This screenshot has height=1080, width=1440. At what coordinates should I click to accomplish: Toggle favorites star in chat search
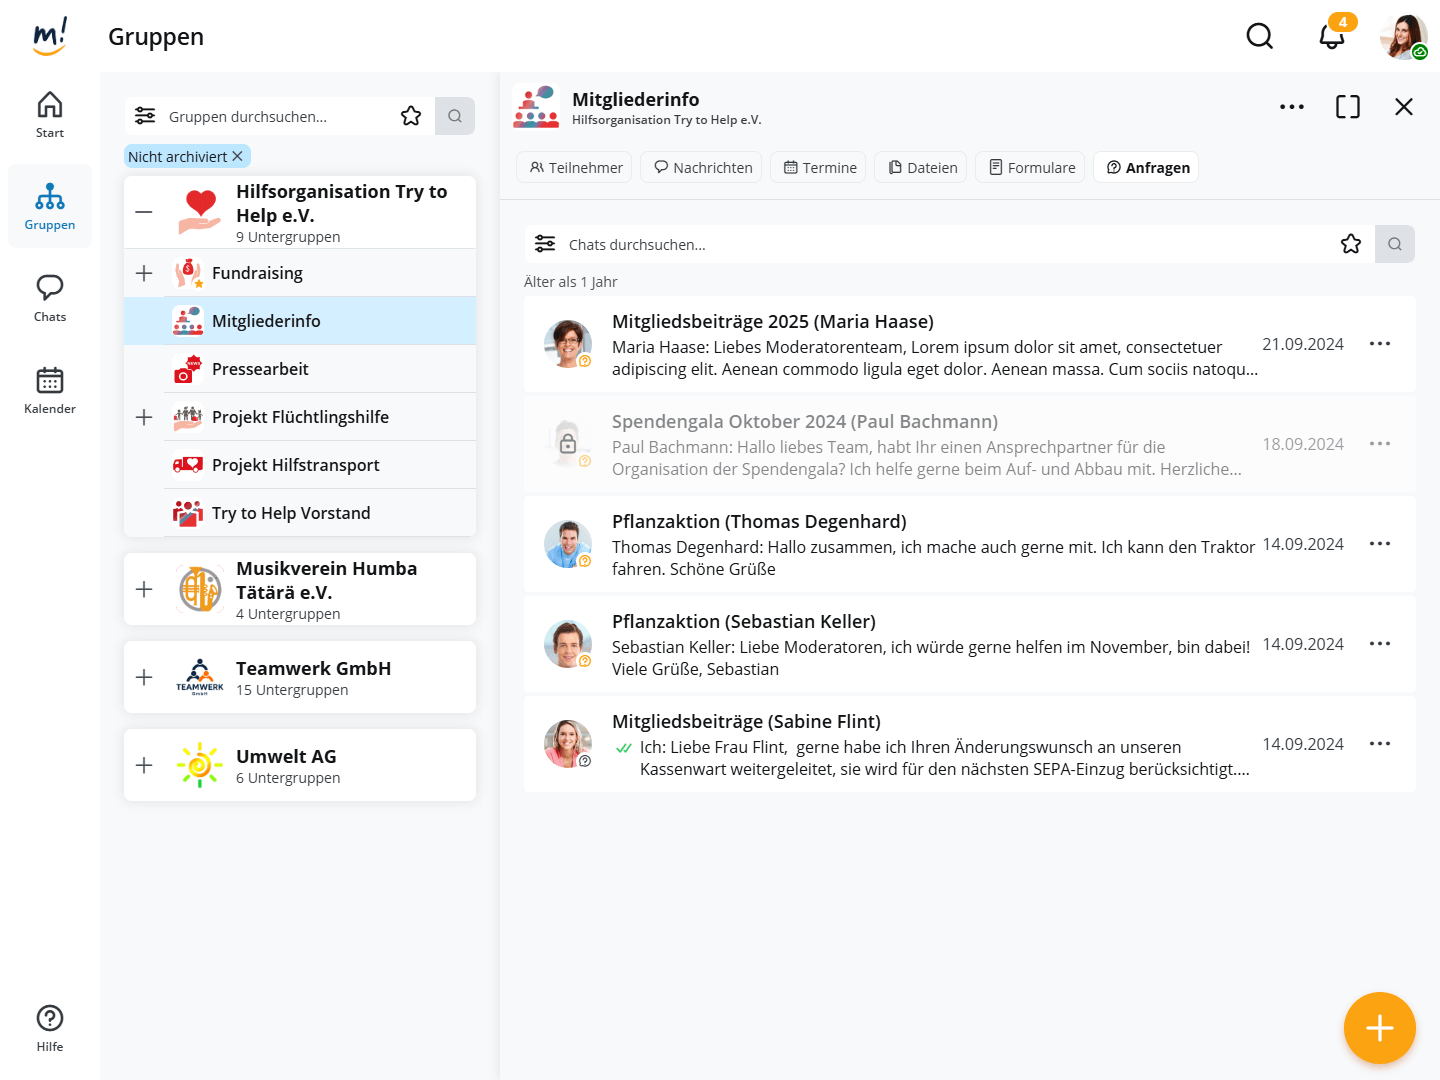point(1350,244)
